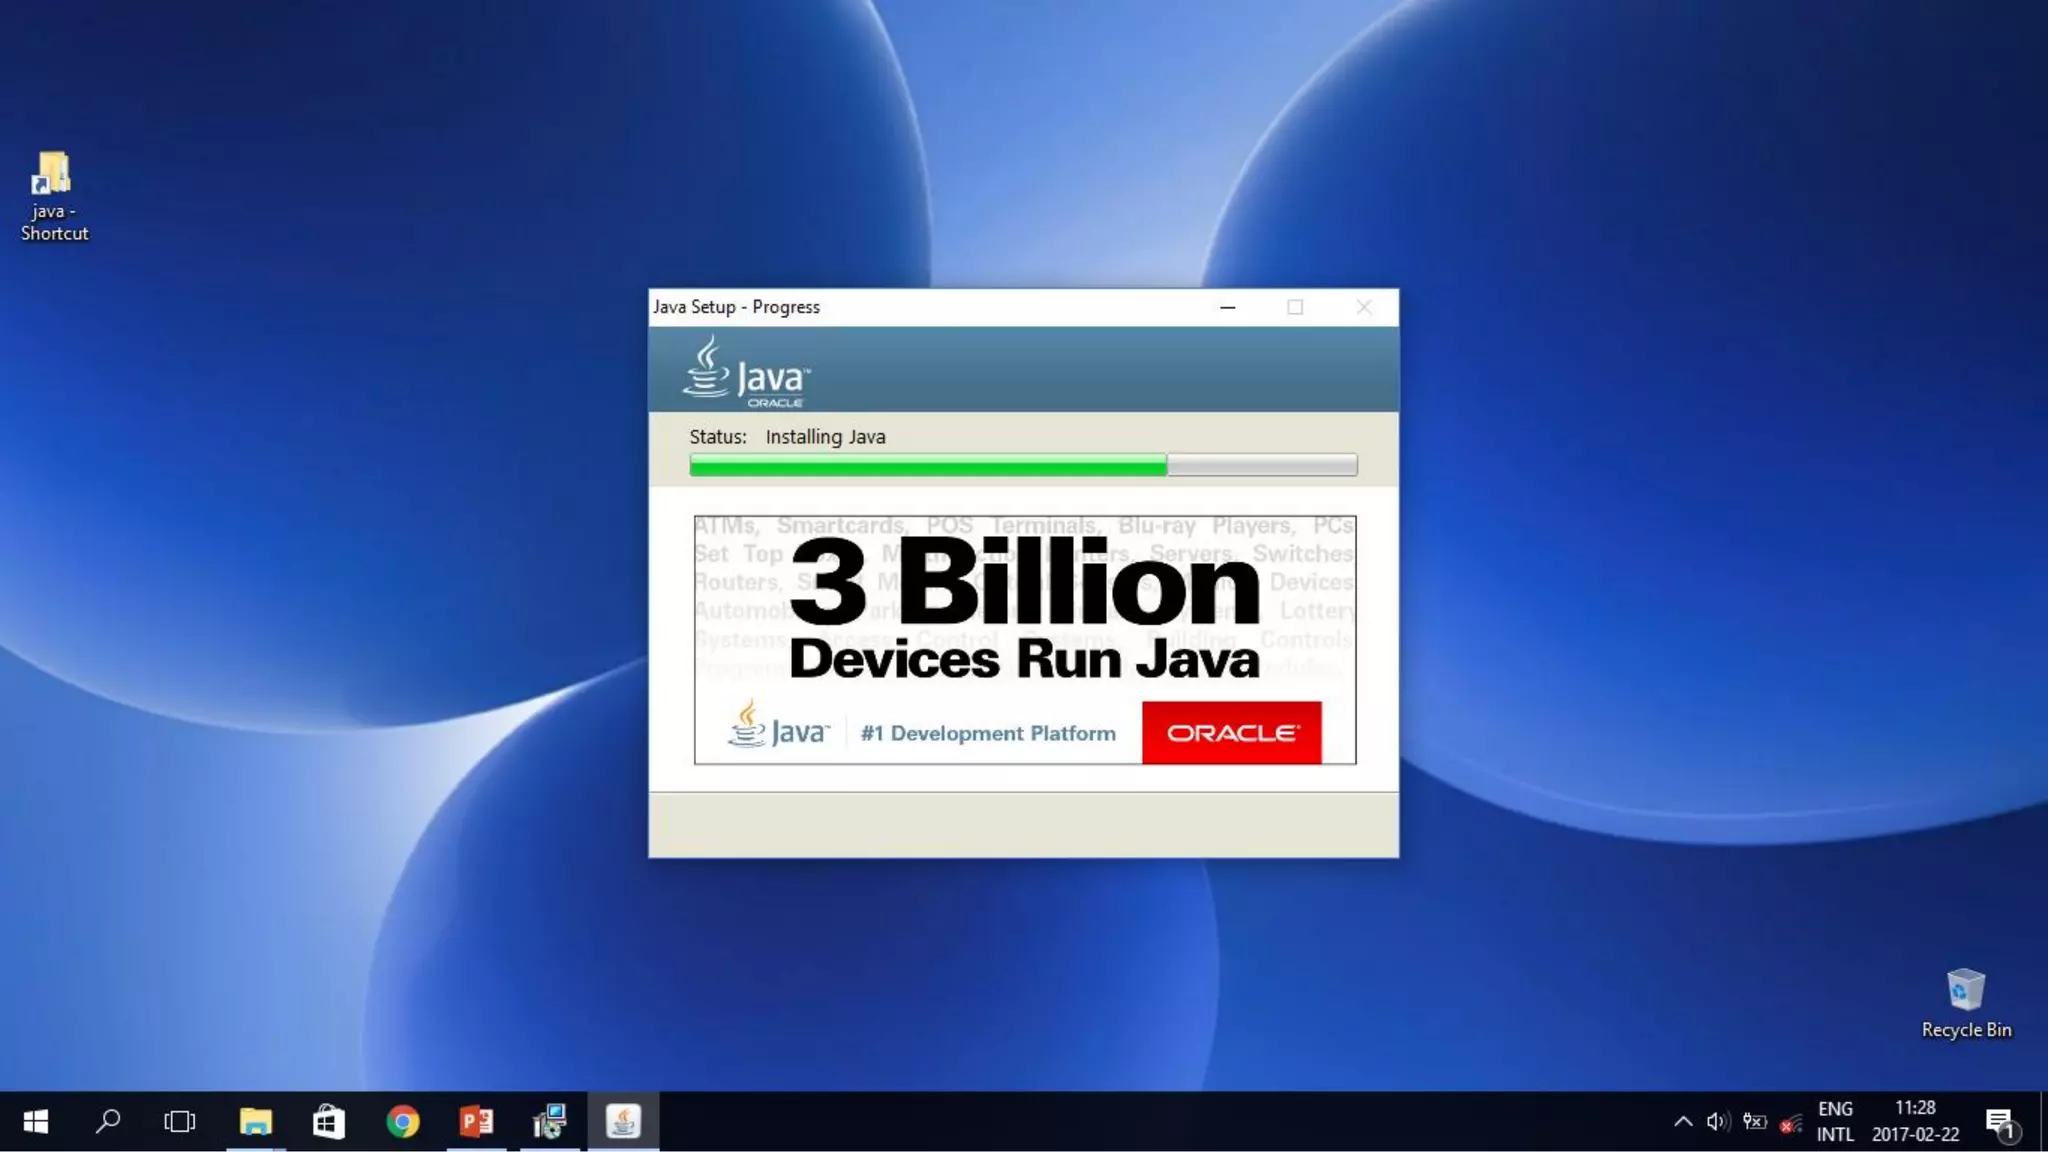Launch File Explorer from taskbar
The height and width of the screenshot is (1152, 2048).
point(256,1122)
